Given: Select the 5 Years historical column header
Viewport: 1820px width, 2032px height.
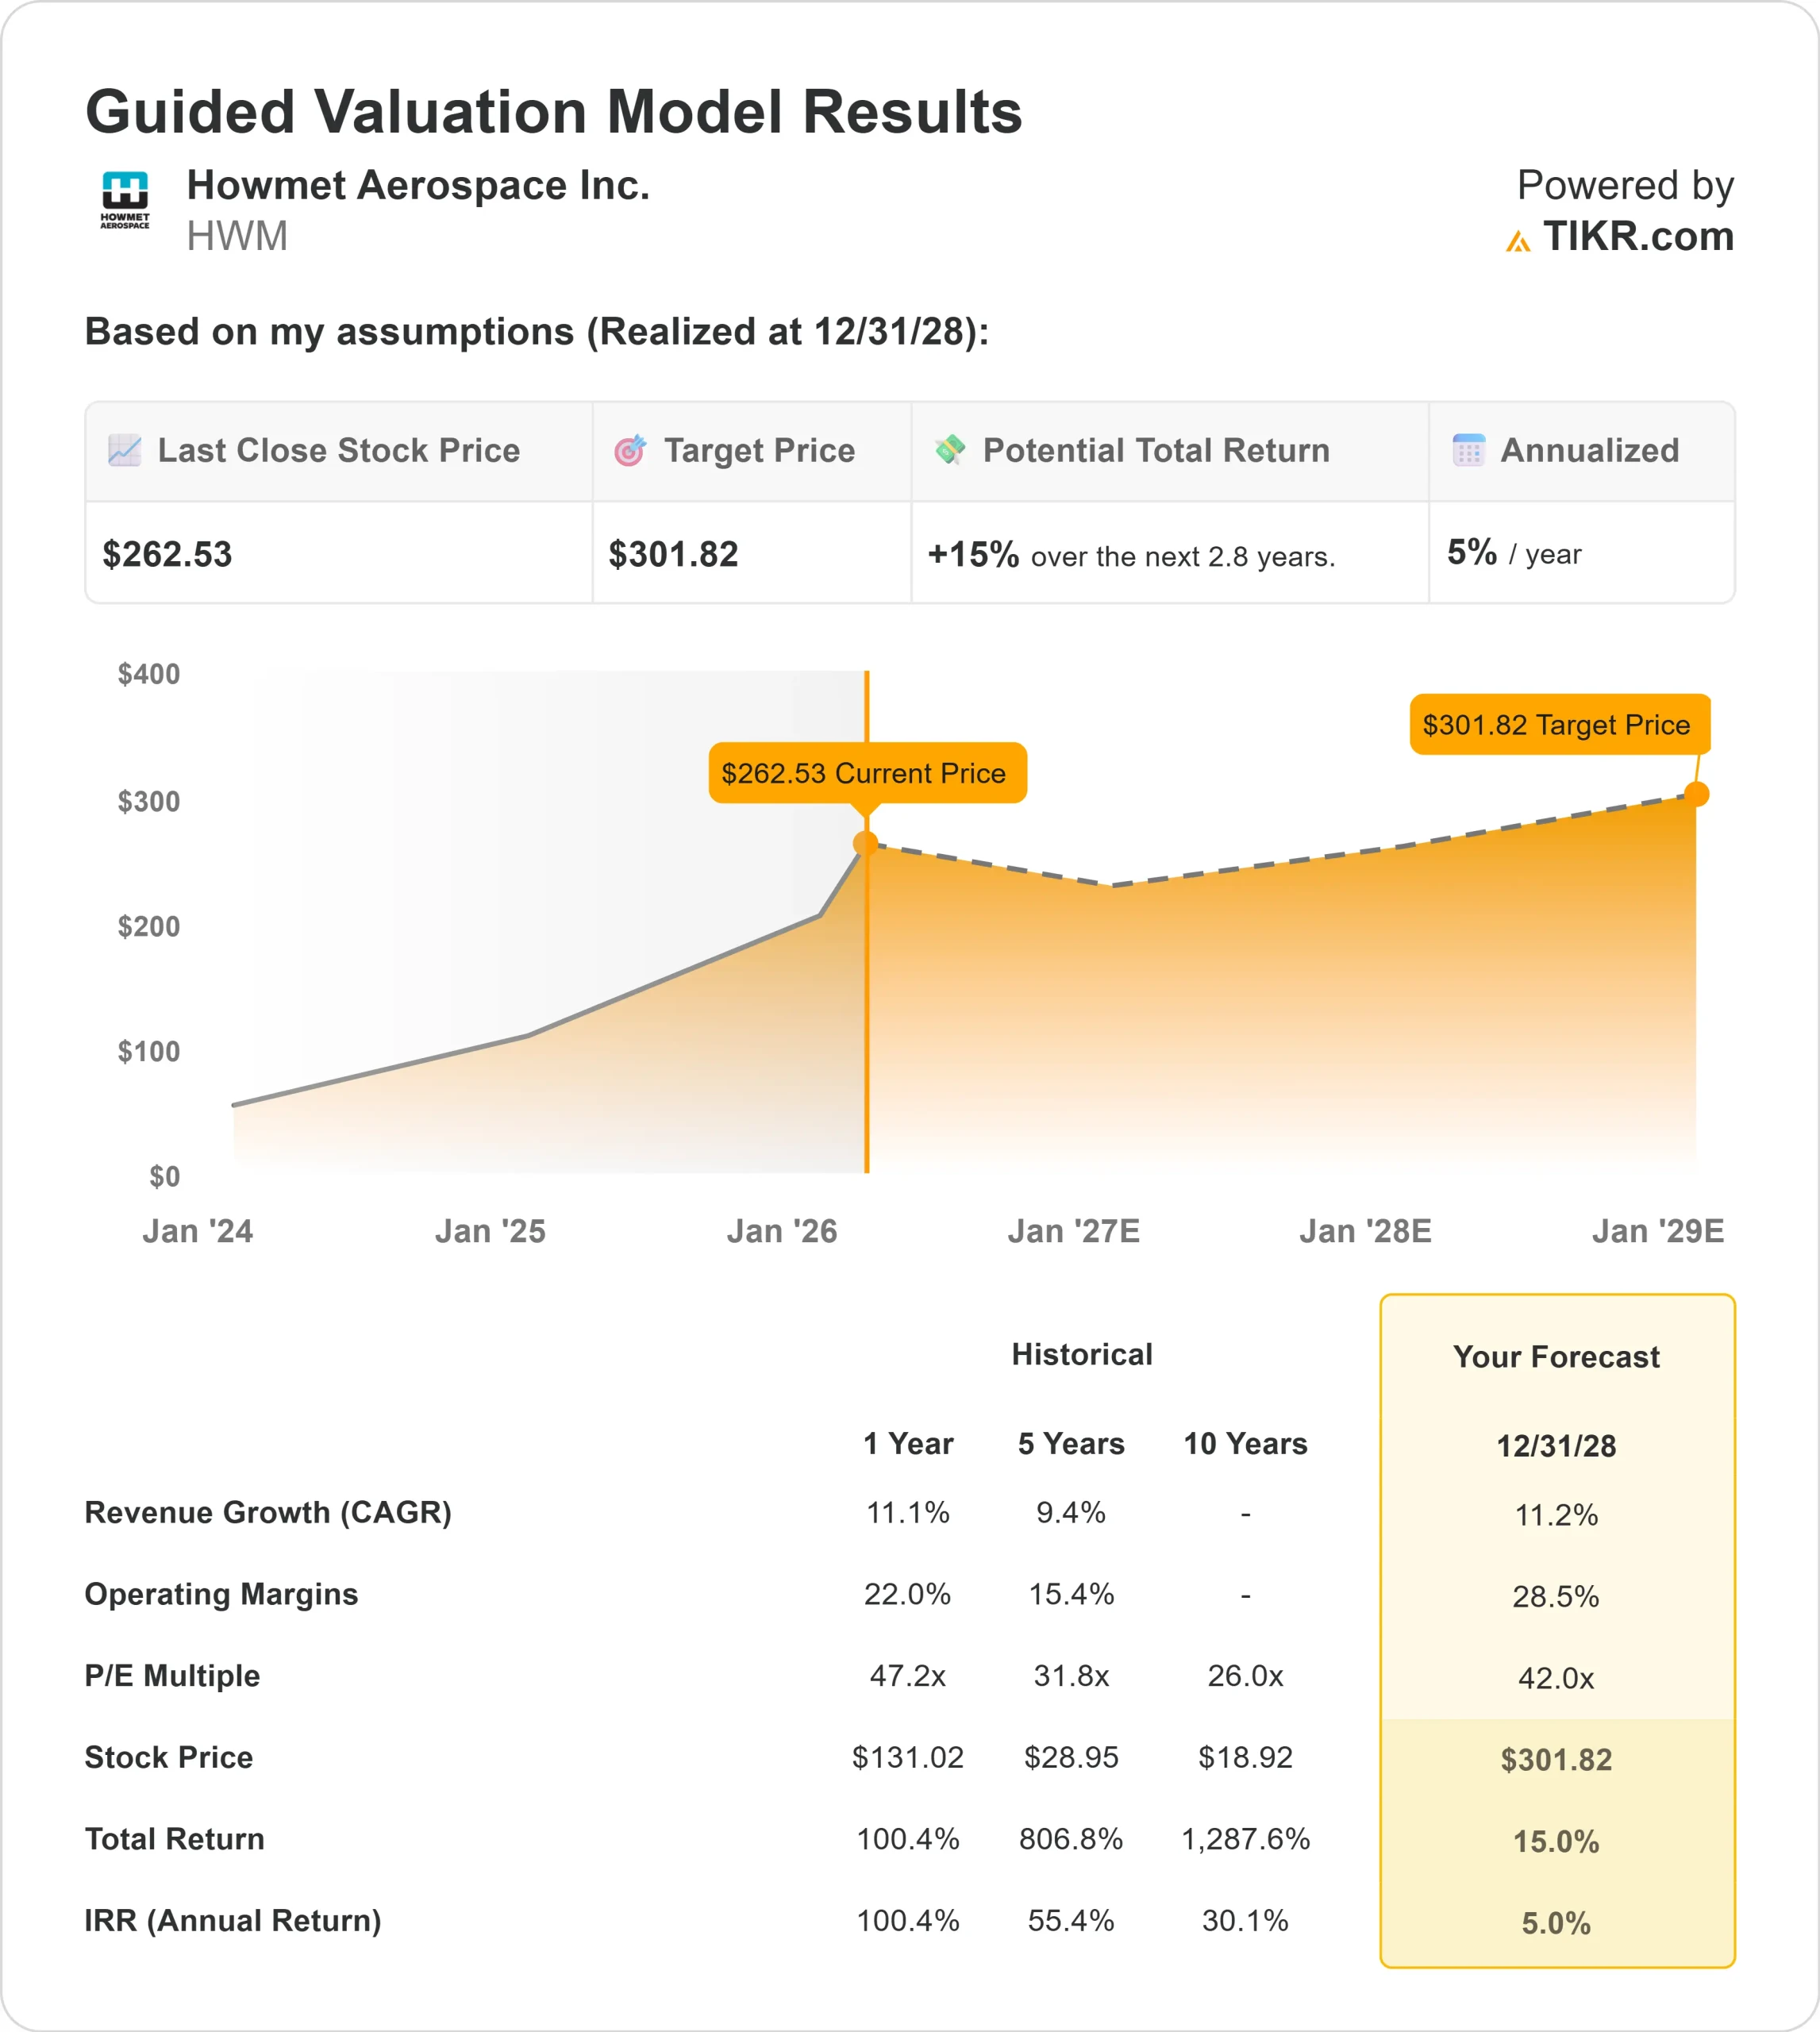Looking at the screenshot, I should tap(1070, 1443).
